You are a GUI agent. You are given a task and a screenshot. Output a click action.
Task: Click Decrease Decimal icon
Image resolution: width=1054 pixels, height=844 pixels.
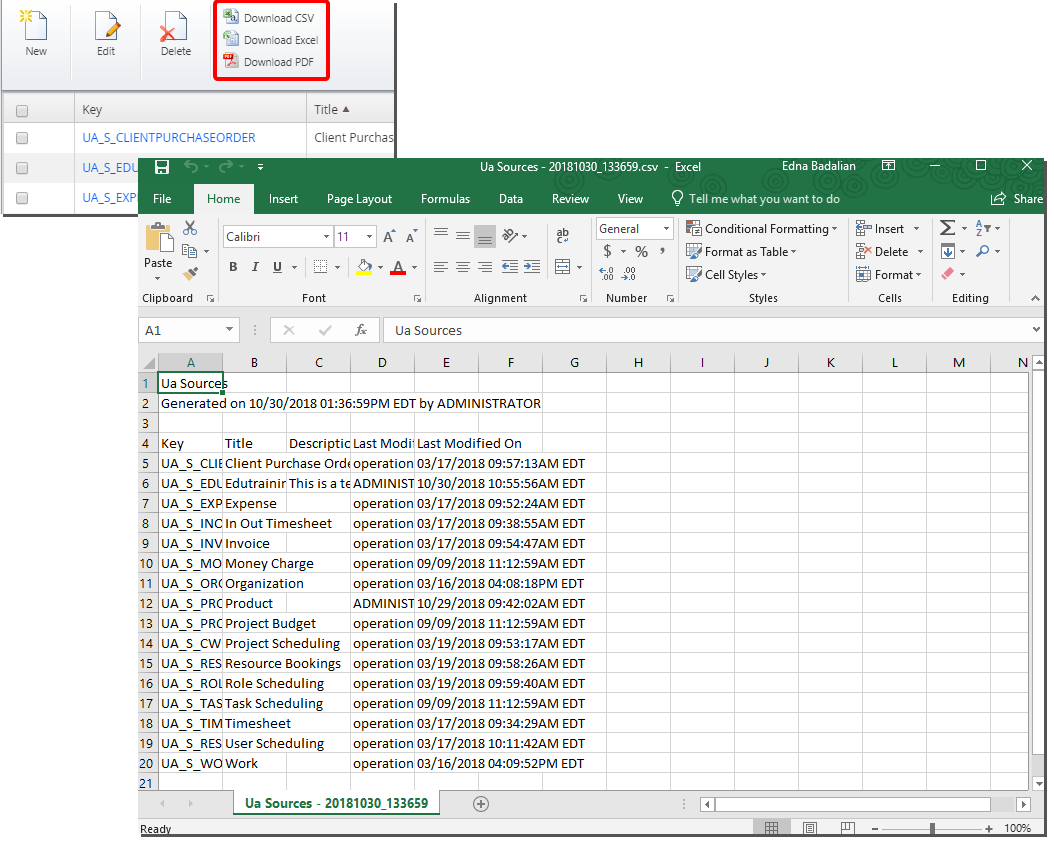coord(629,273)
